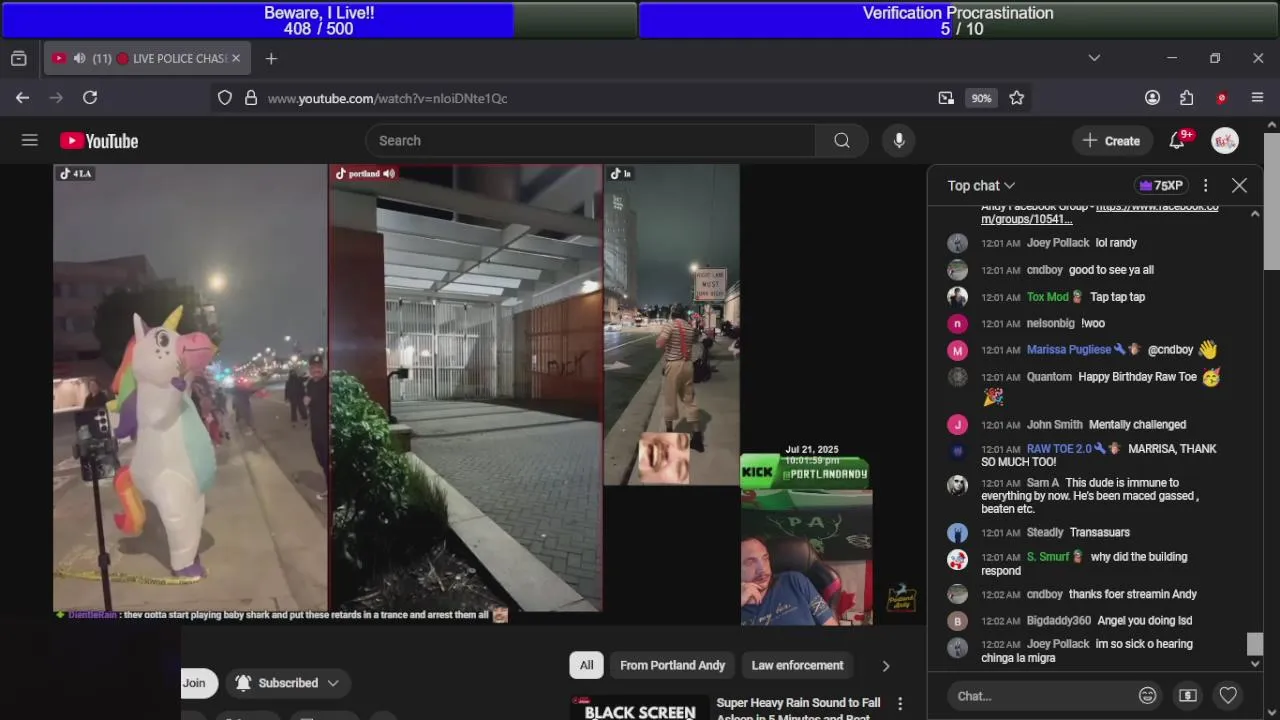Start voice search with microphone icon

pos(899,141)
